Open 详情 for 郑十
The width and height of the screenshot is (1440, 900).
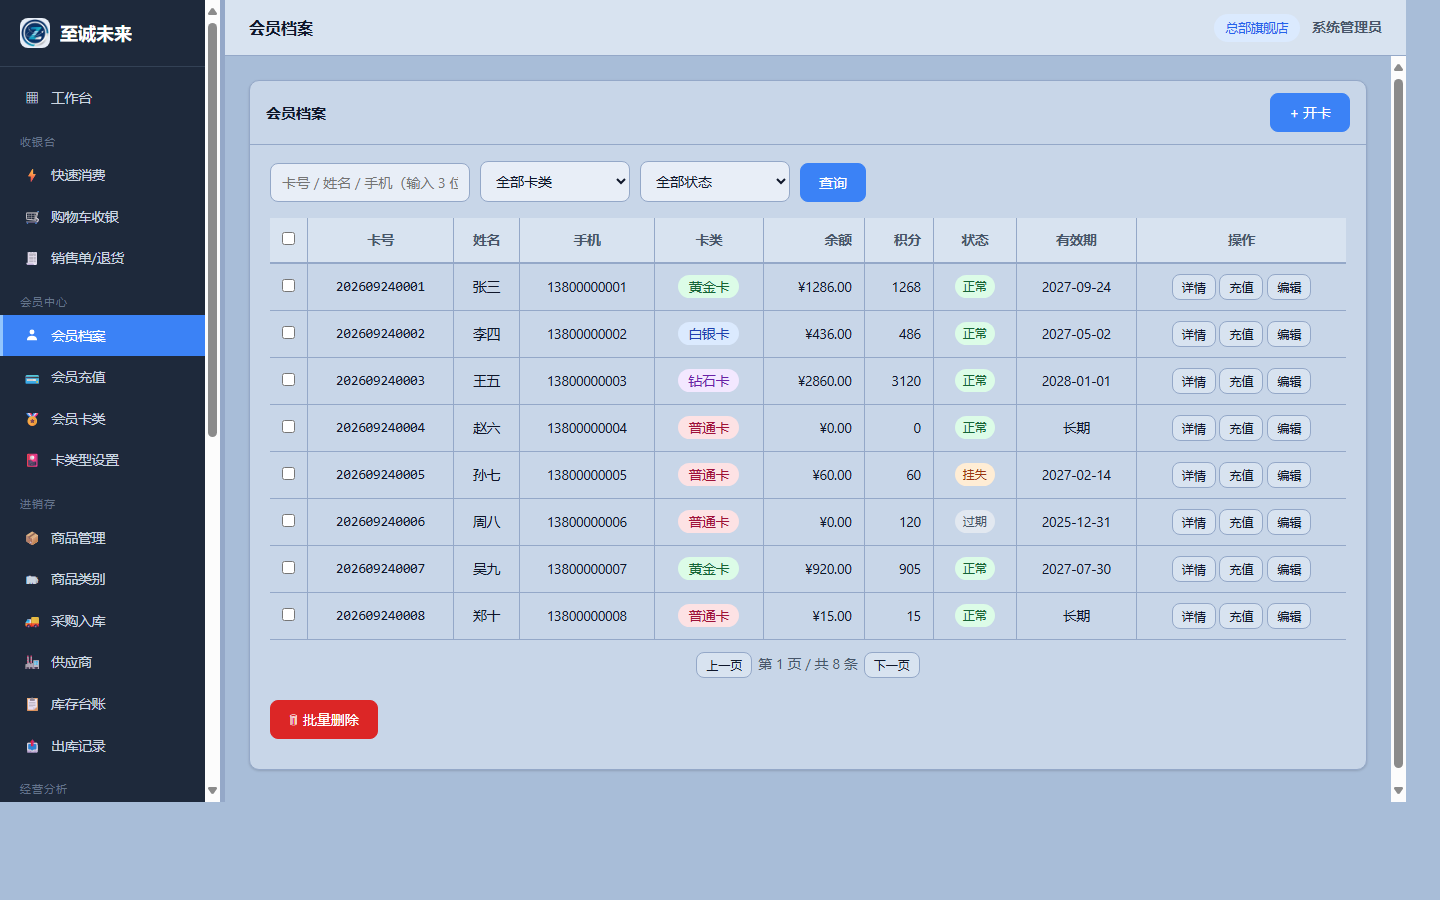[1194, 617]
